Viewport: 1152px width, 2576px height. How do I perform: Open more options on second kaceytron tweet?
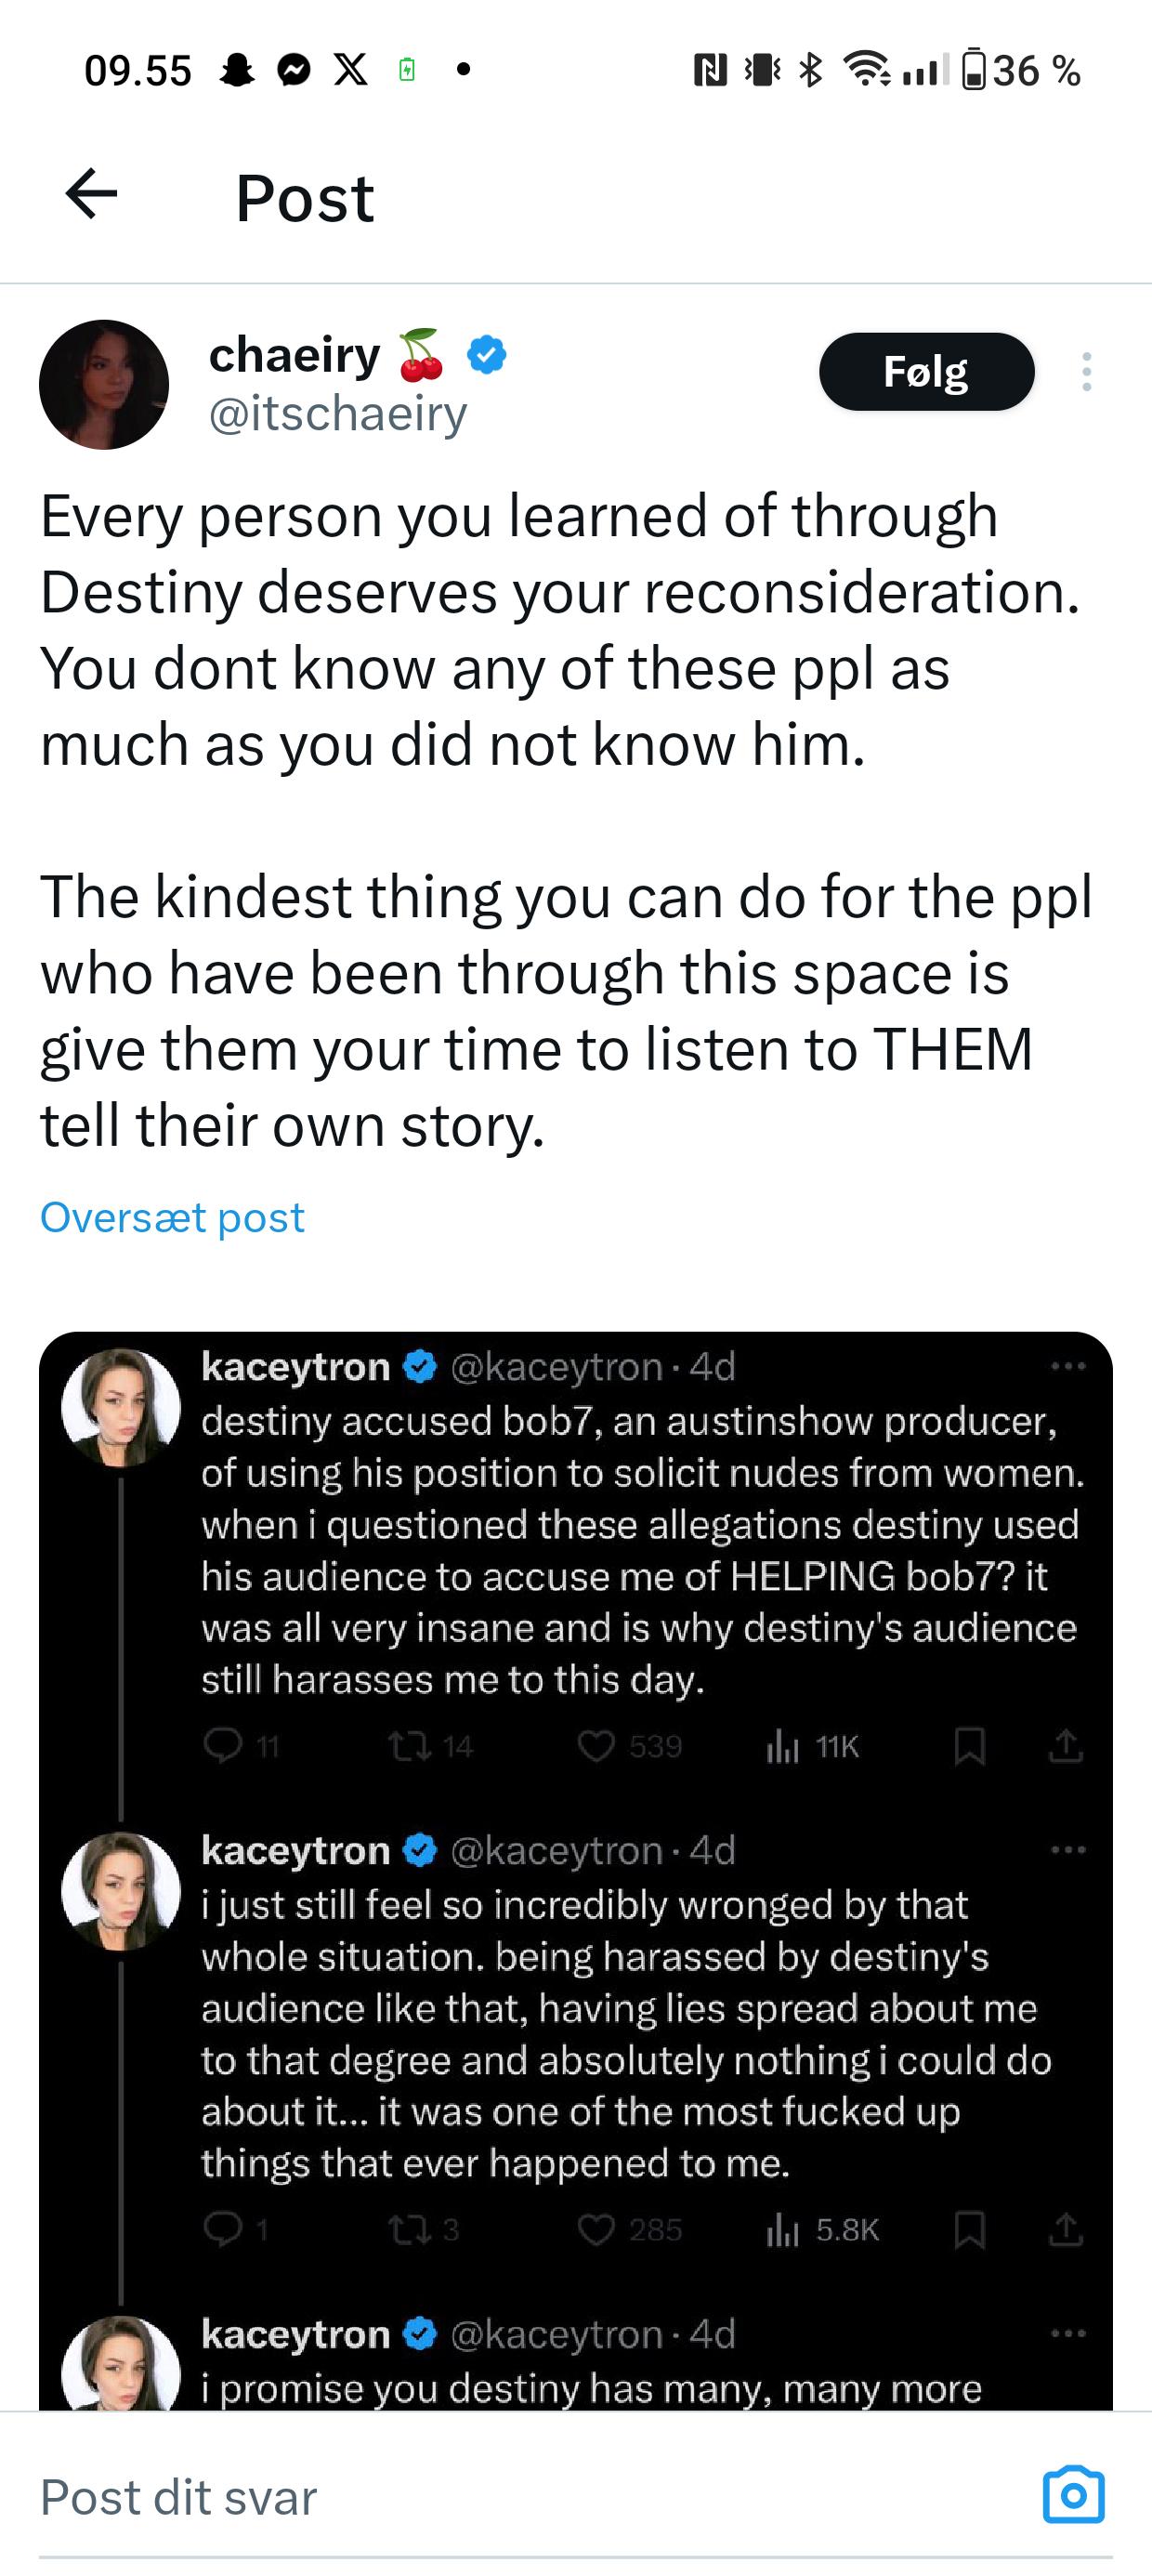coord(1068,1850)
